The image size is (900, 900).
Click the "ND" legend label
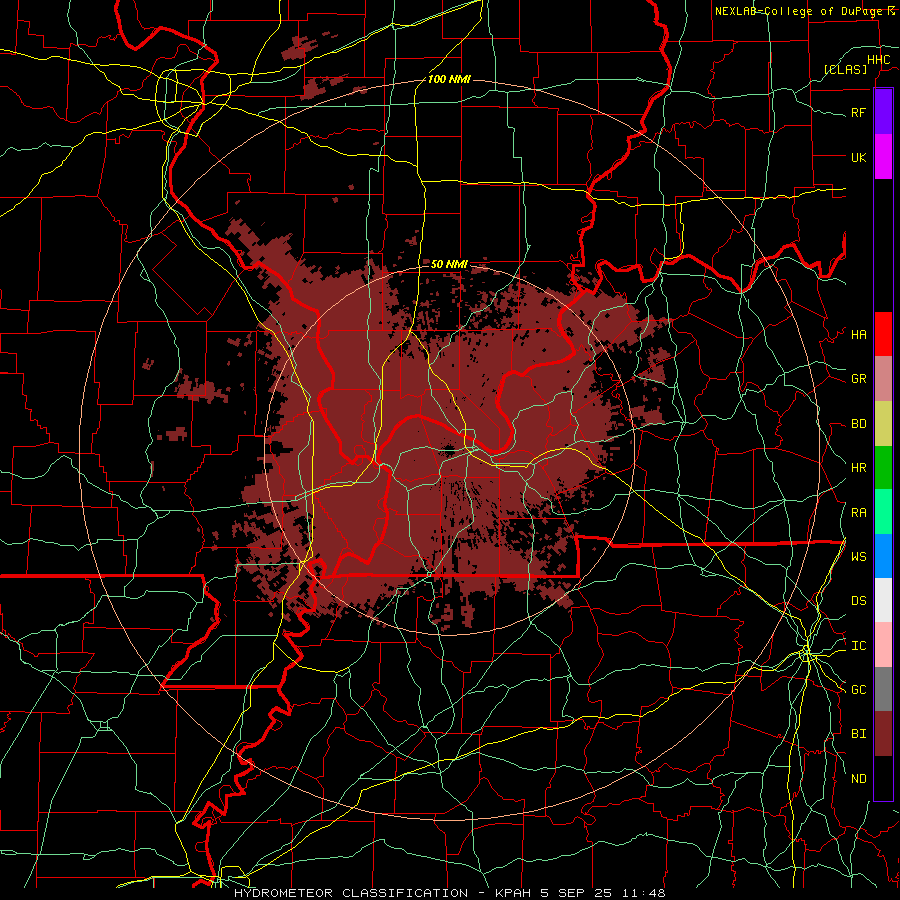[859, 779]
